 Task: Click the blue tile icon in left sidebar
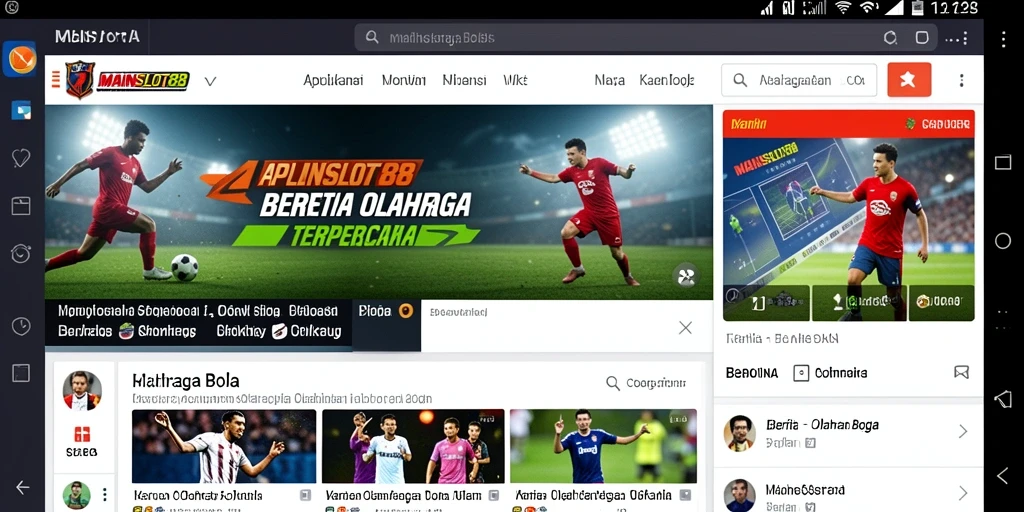point(21,110)
